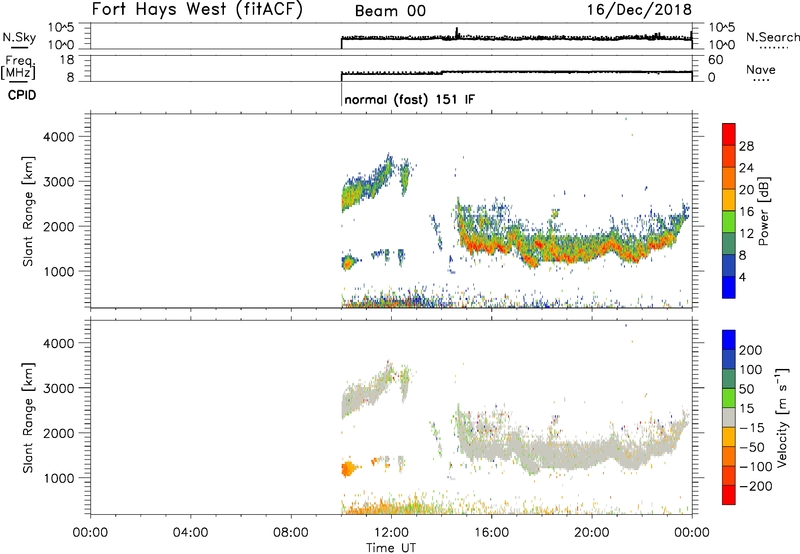Click the 'Nave' legend label
Screen dimensions: 800x554
761,70
